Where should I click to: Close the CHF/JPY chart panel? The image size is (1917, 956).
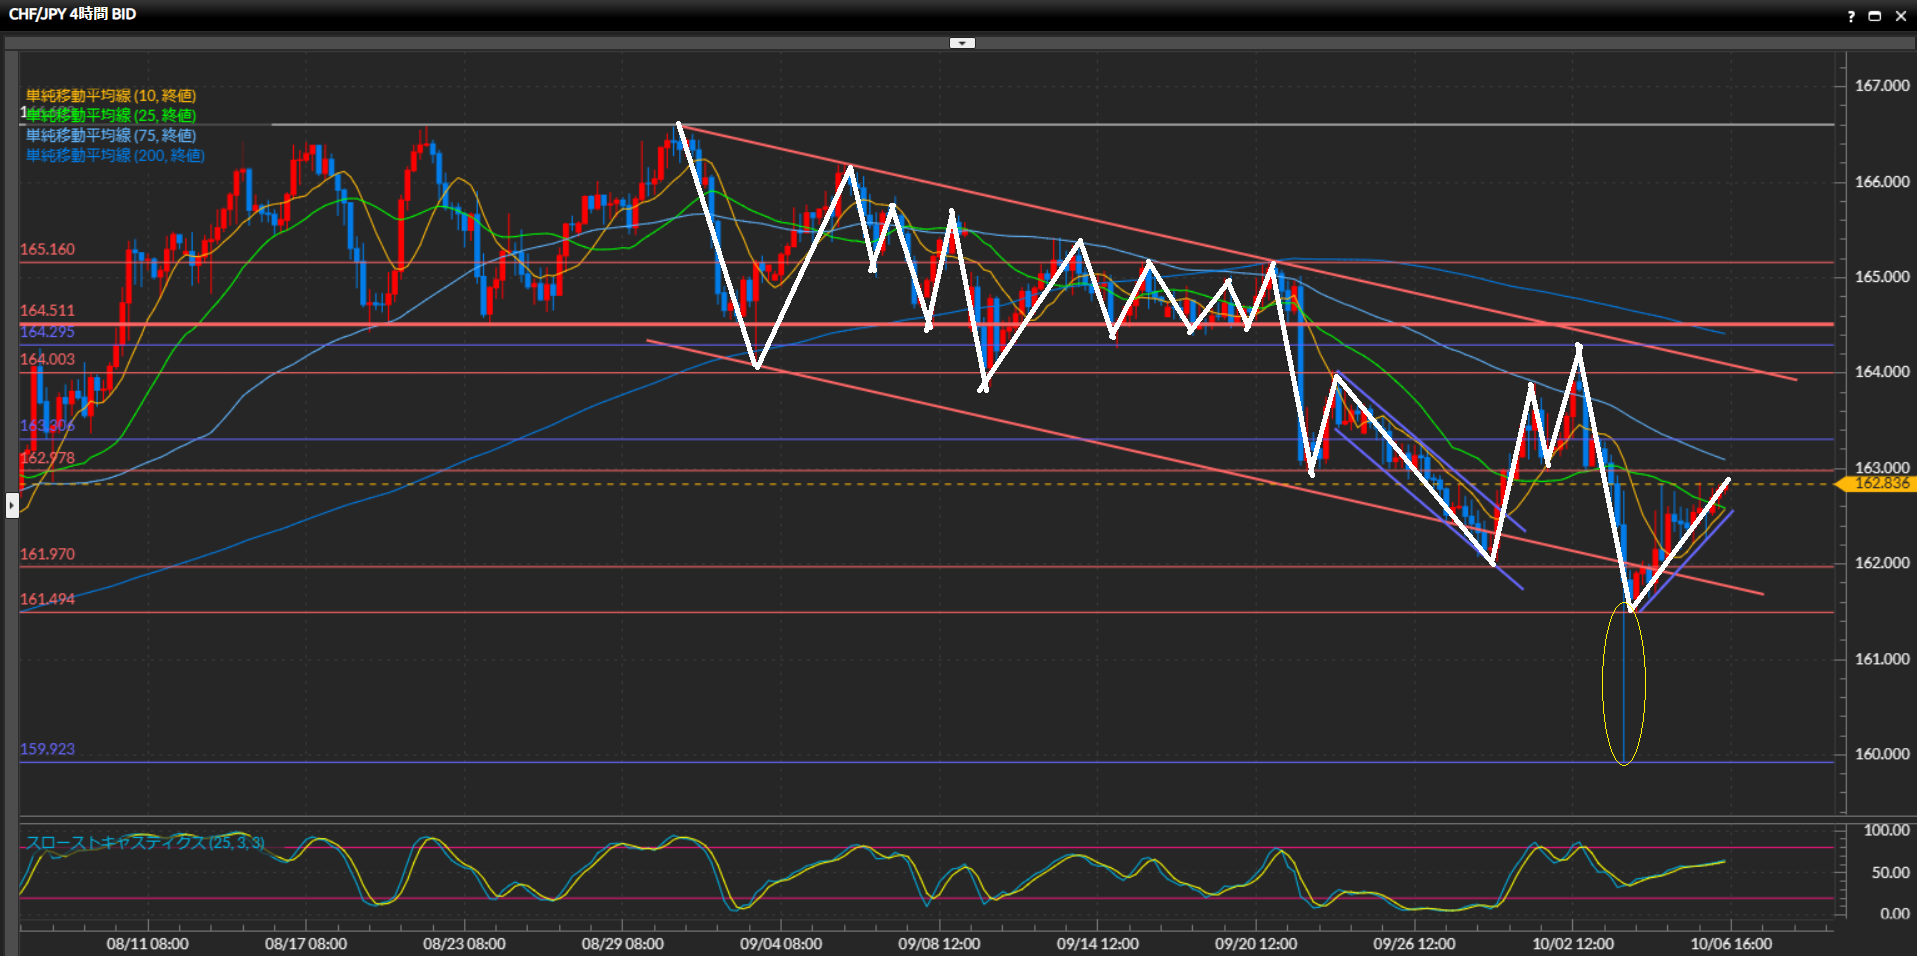pos(1901,16)
